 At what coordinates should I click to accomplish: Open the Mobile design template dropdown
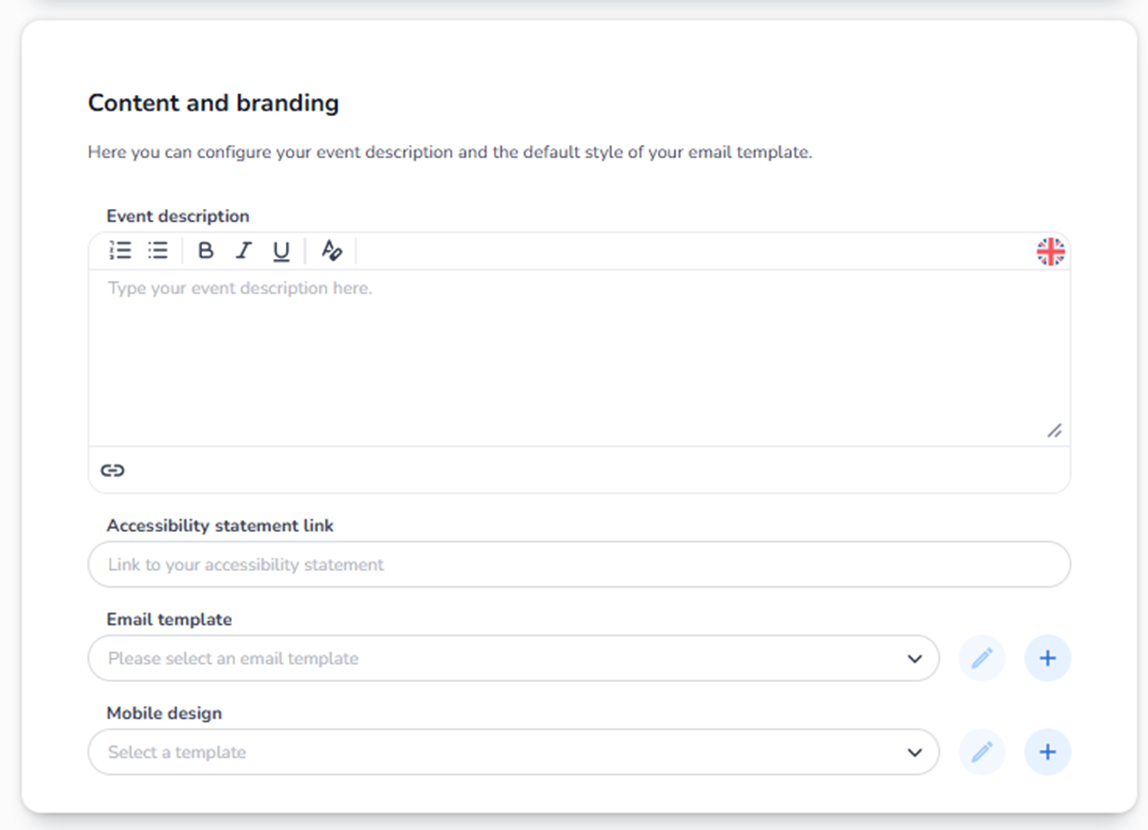pyautogui.click(x=513, y=752)
